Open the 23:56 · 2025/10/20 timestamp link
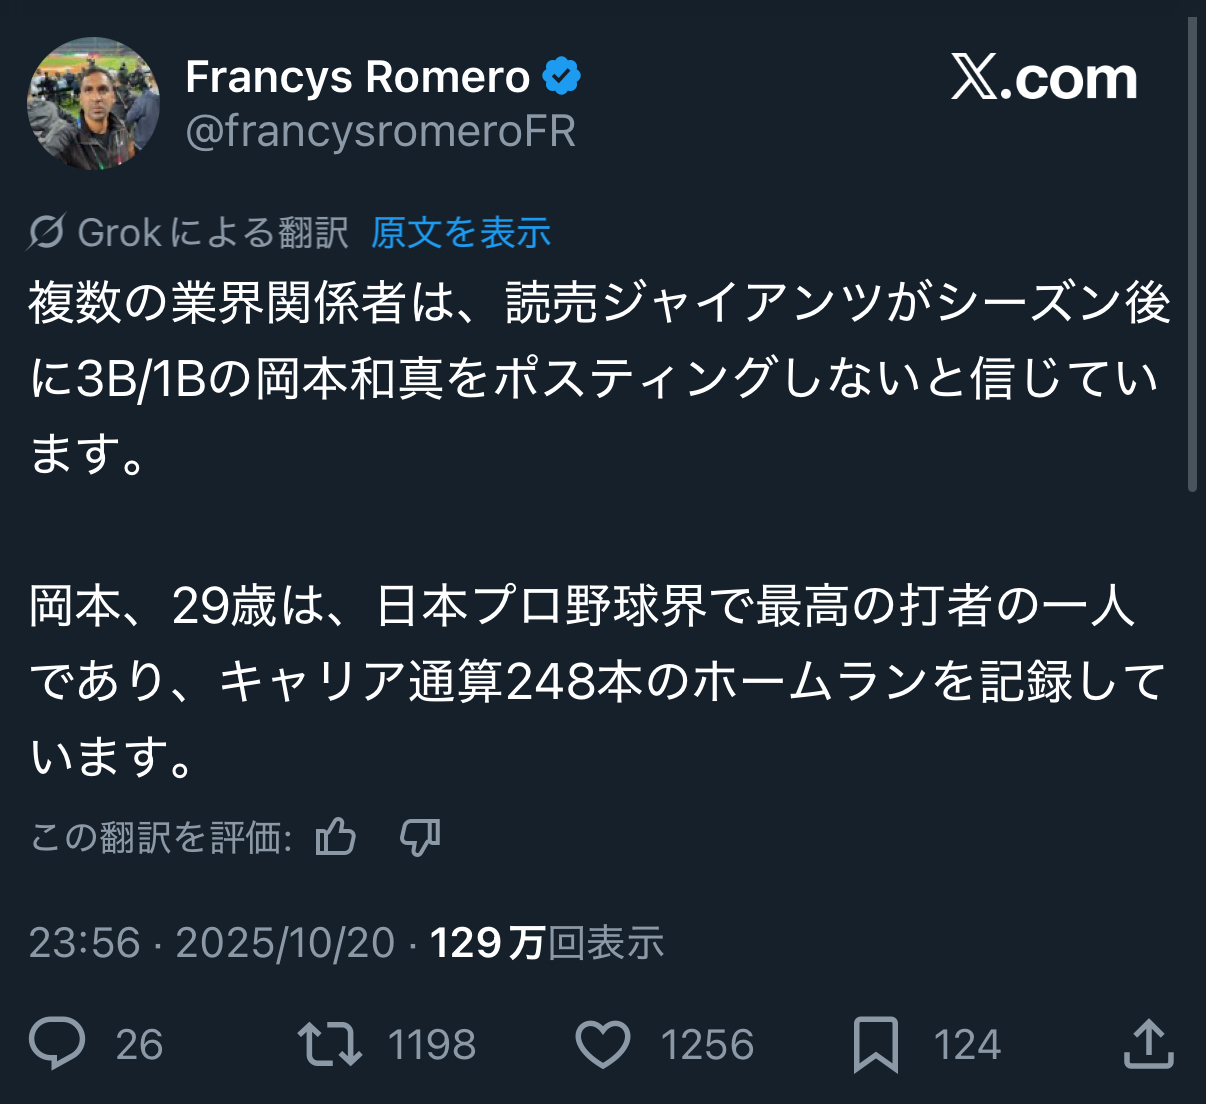 (212, 943)
